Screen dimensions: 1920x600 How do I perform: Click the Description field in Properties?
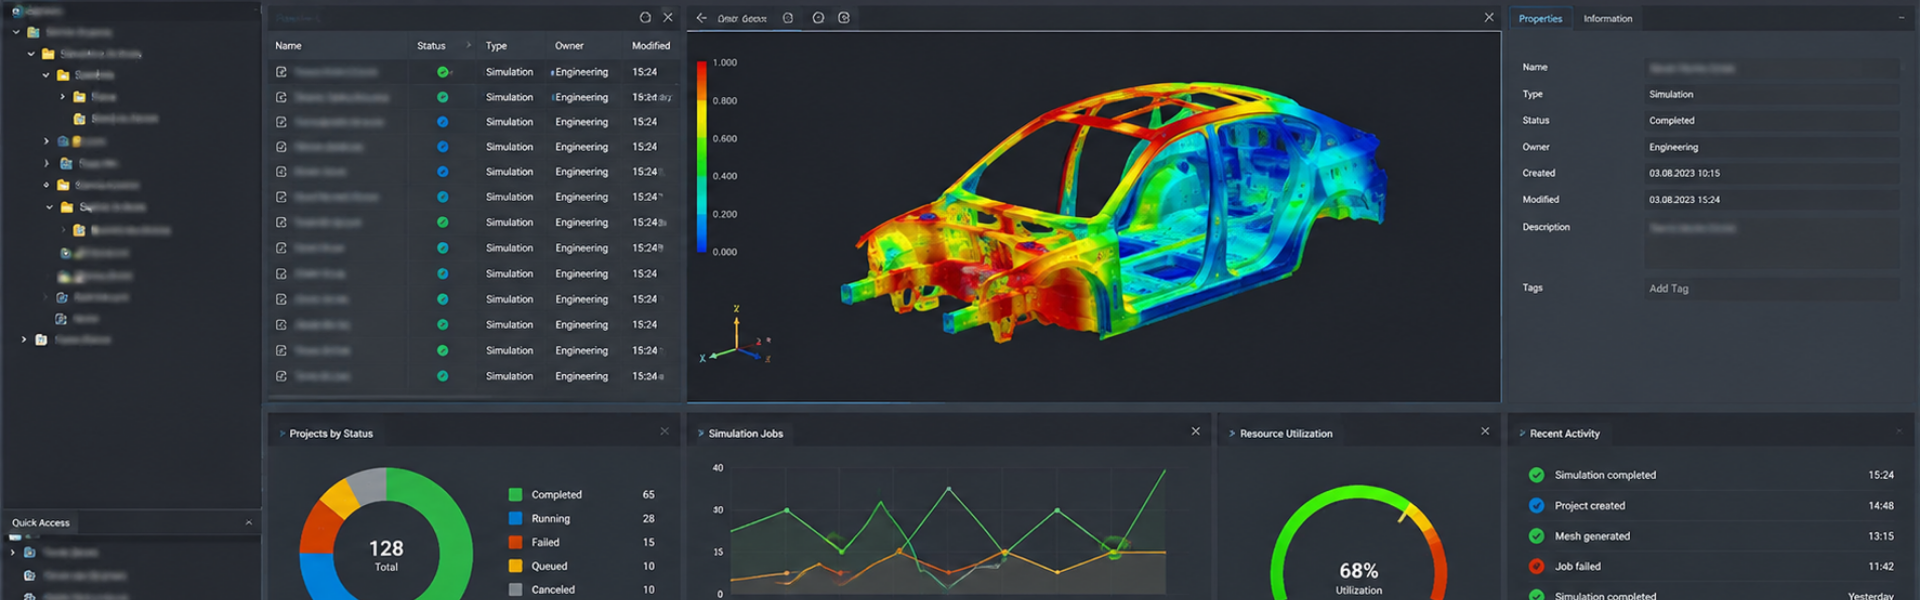[x=1771, y=244]
